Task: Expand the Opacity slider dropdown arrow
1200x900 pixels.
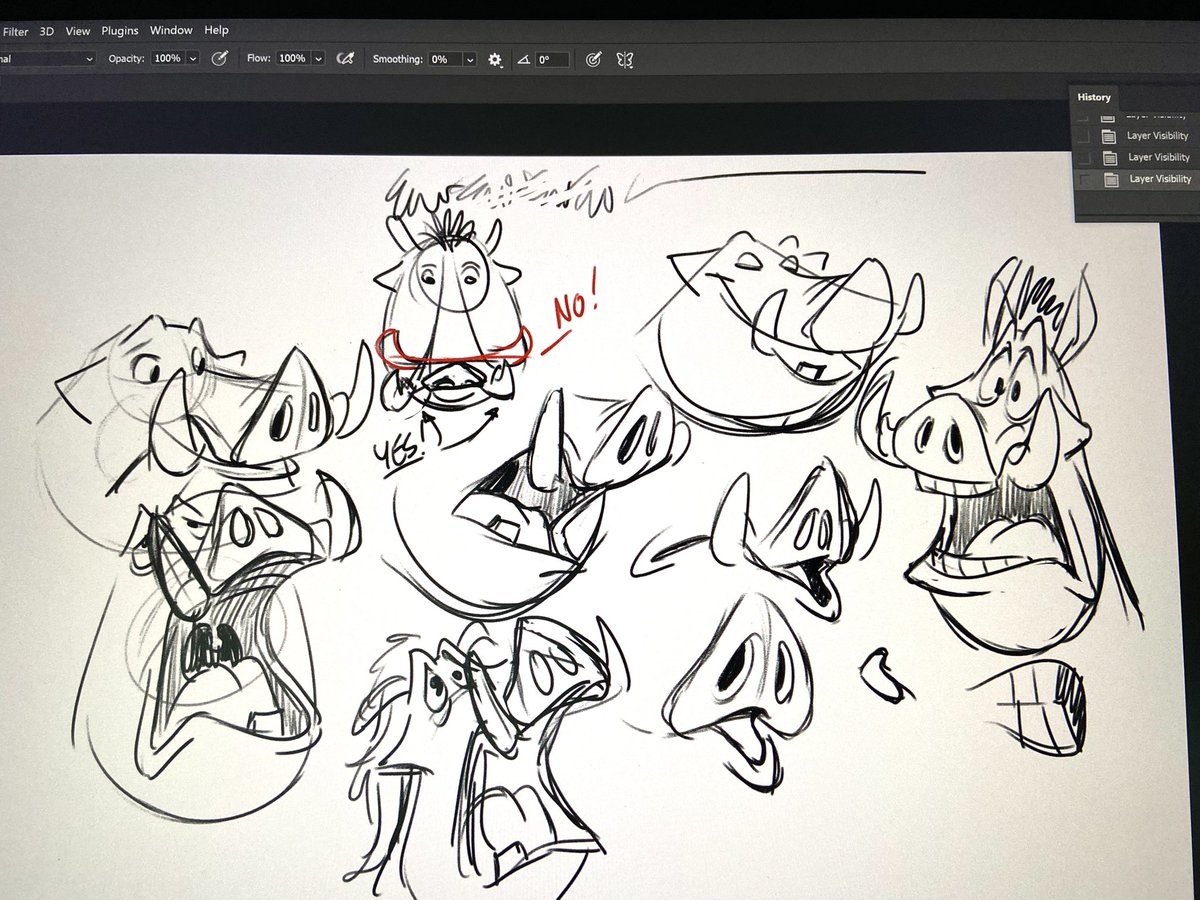Action: click(193, 59)
